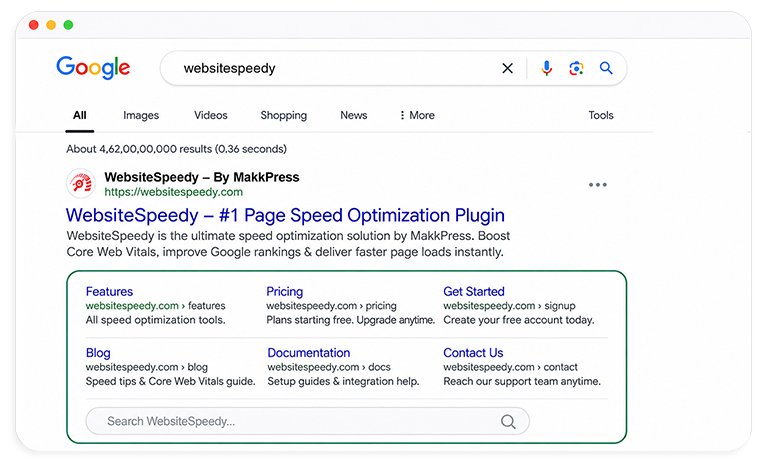Open the Pricing sitelink
This screenshot has width=768, height=462.
coord(285,292)
